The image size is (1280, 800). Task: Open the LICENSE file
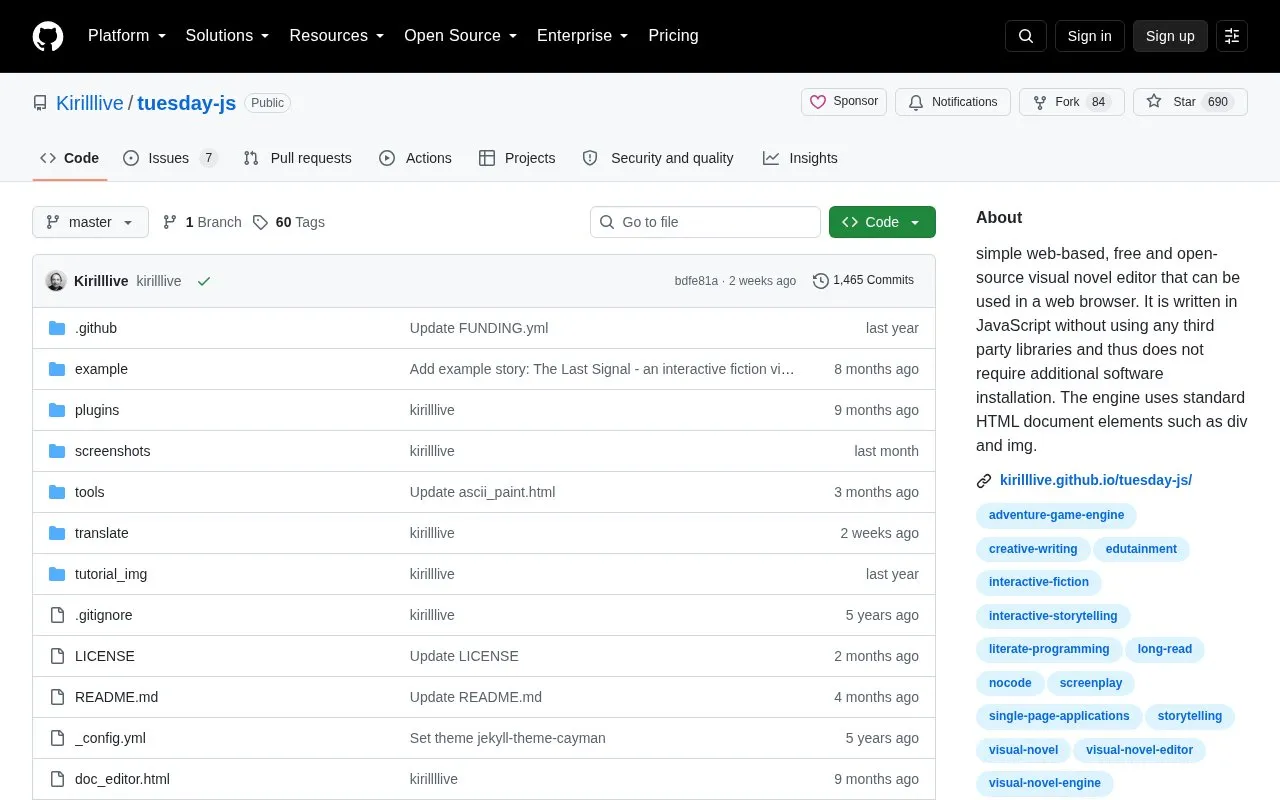[x=105, y=656]
